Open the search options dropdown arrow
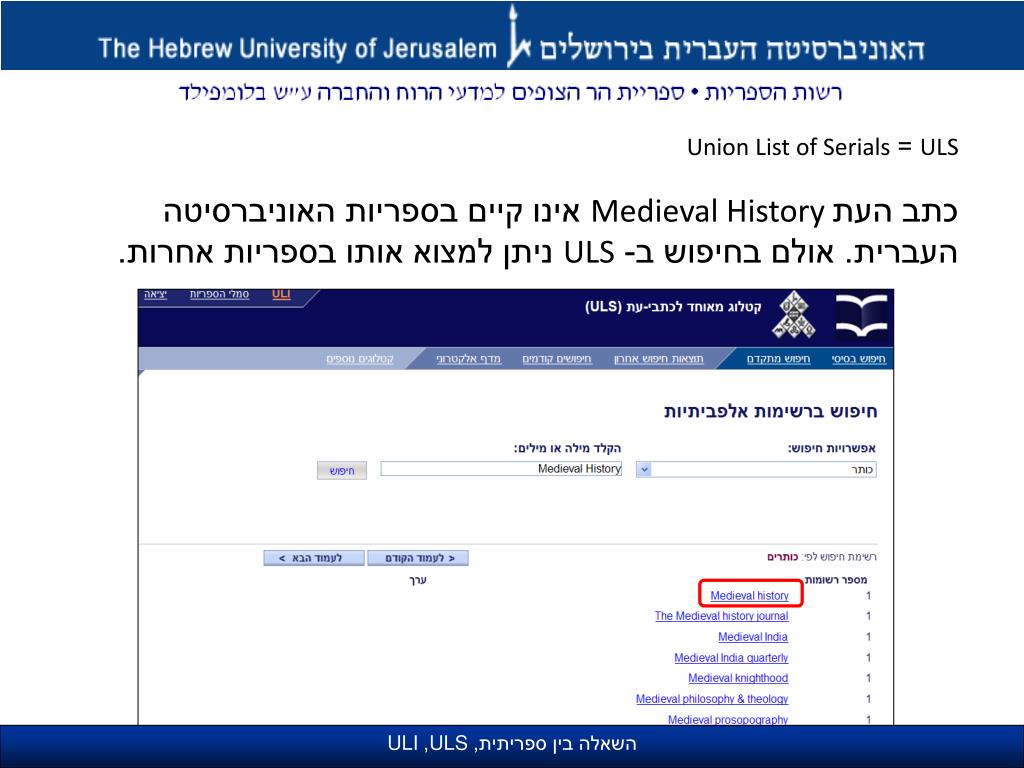1024x768 pixels. [644, 469]
